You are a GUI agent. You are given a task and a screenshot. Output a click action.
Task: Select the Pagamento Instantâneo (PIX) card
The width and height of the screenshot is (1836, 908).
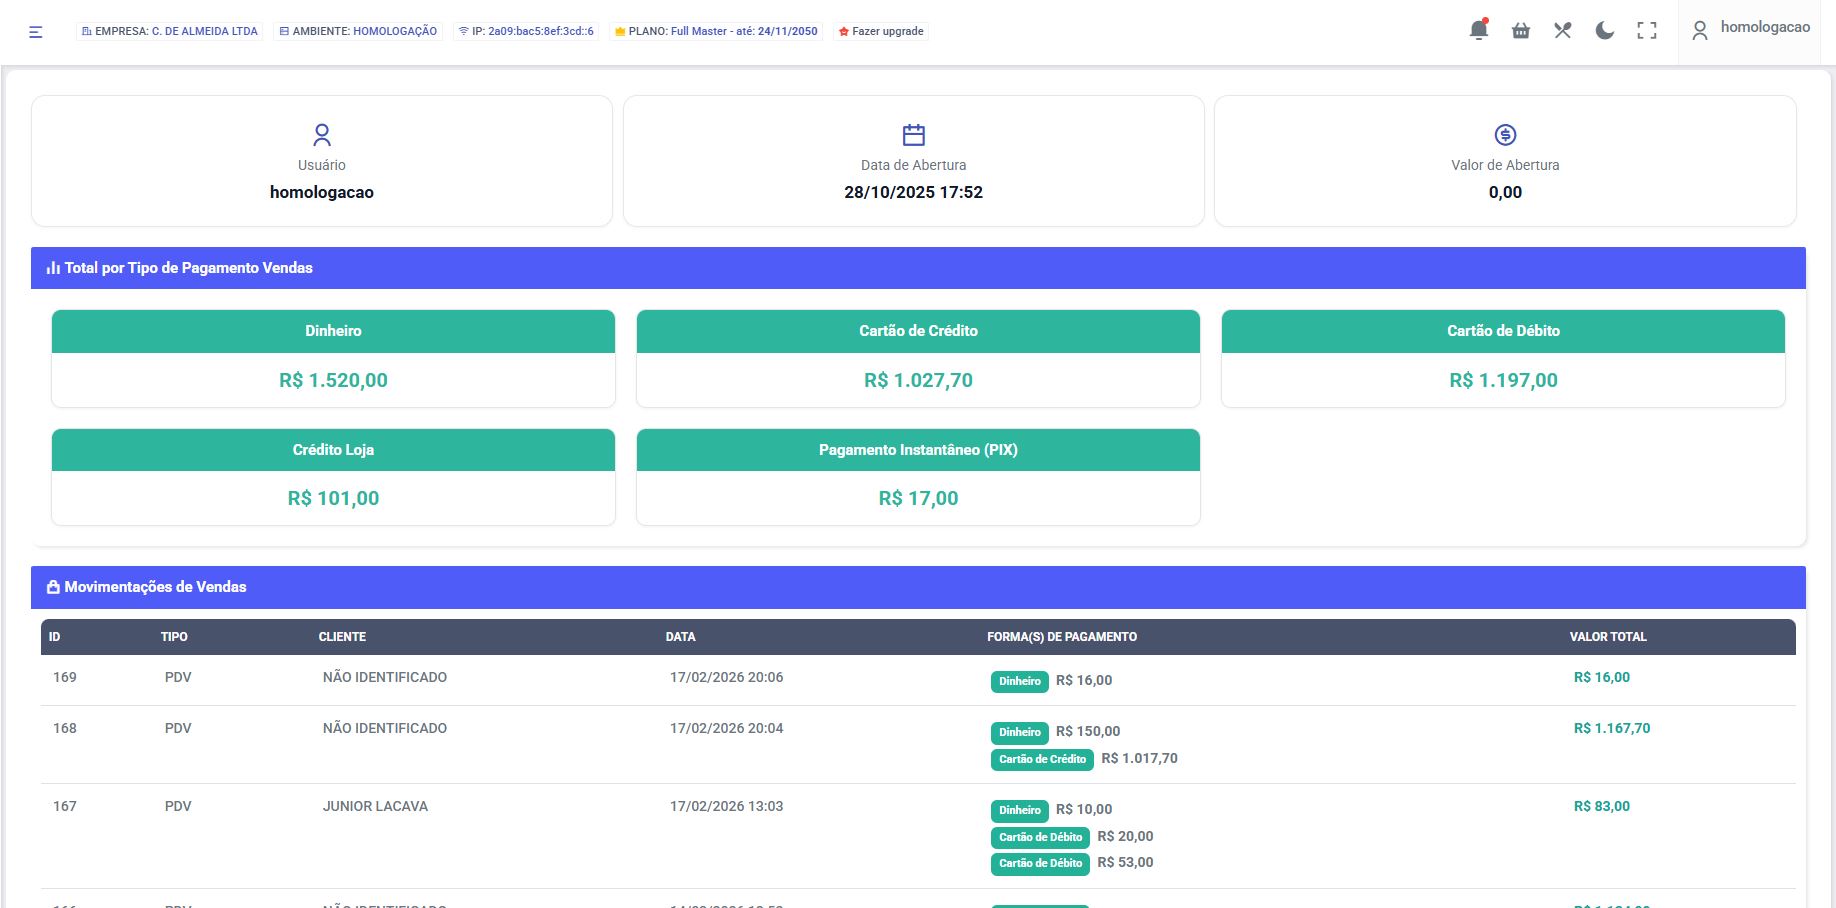(x=918, y=477)
